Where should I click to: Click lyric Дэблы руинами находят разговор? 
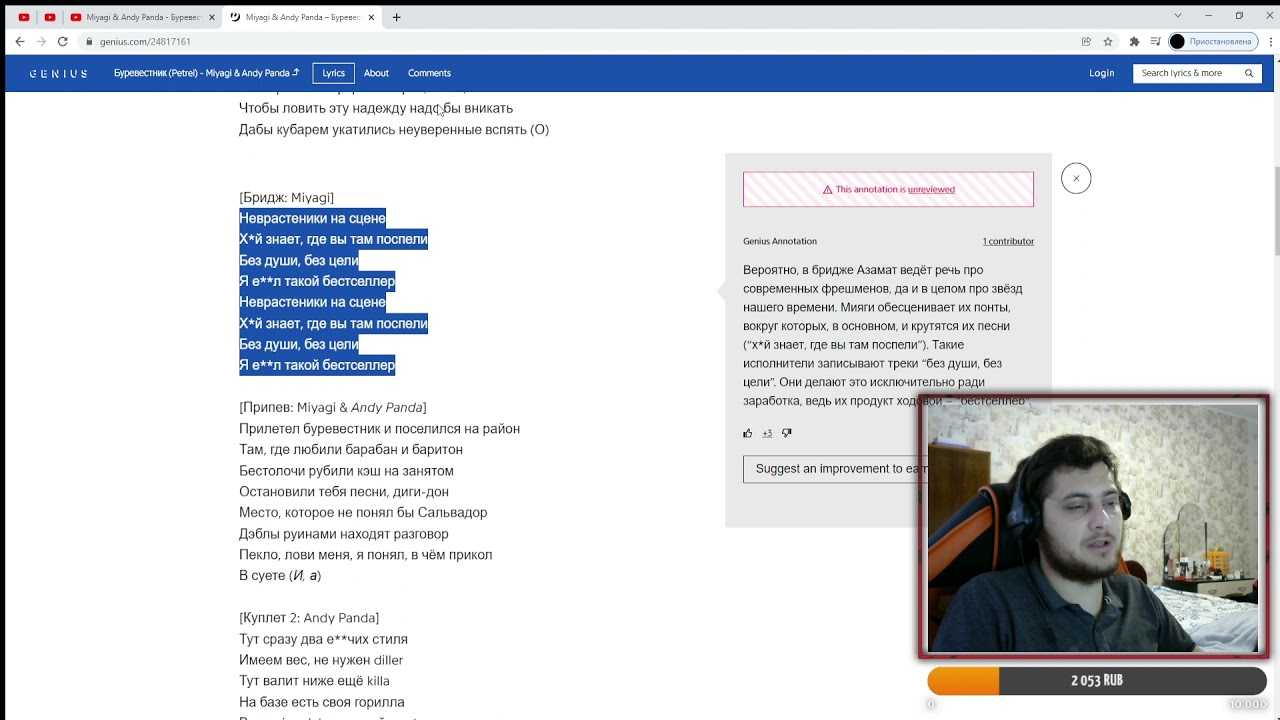(x=344, y=533)
